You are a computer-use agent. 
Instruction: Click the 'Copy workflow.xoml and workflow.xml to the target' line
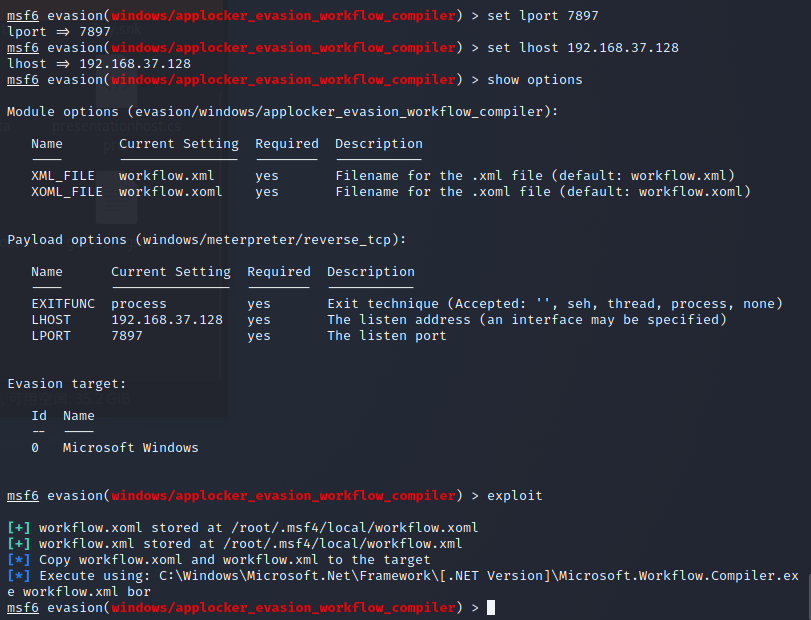[x=218, y=560]
